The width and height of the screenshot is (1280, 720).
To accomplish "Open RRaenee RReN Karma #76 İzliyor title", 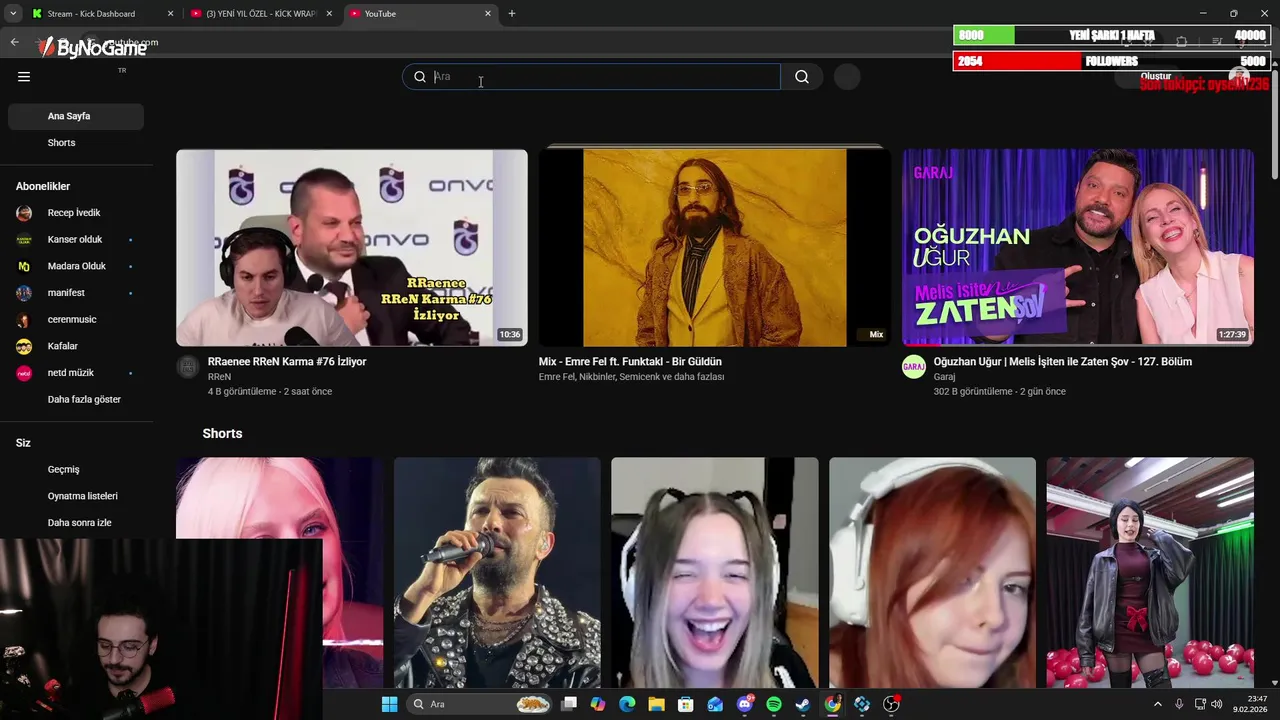I will [287, 362].
